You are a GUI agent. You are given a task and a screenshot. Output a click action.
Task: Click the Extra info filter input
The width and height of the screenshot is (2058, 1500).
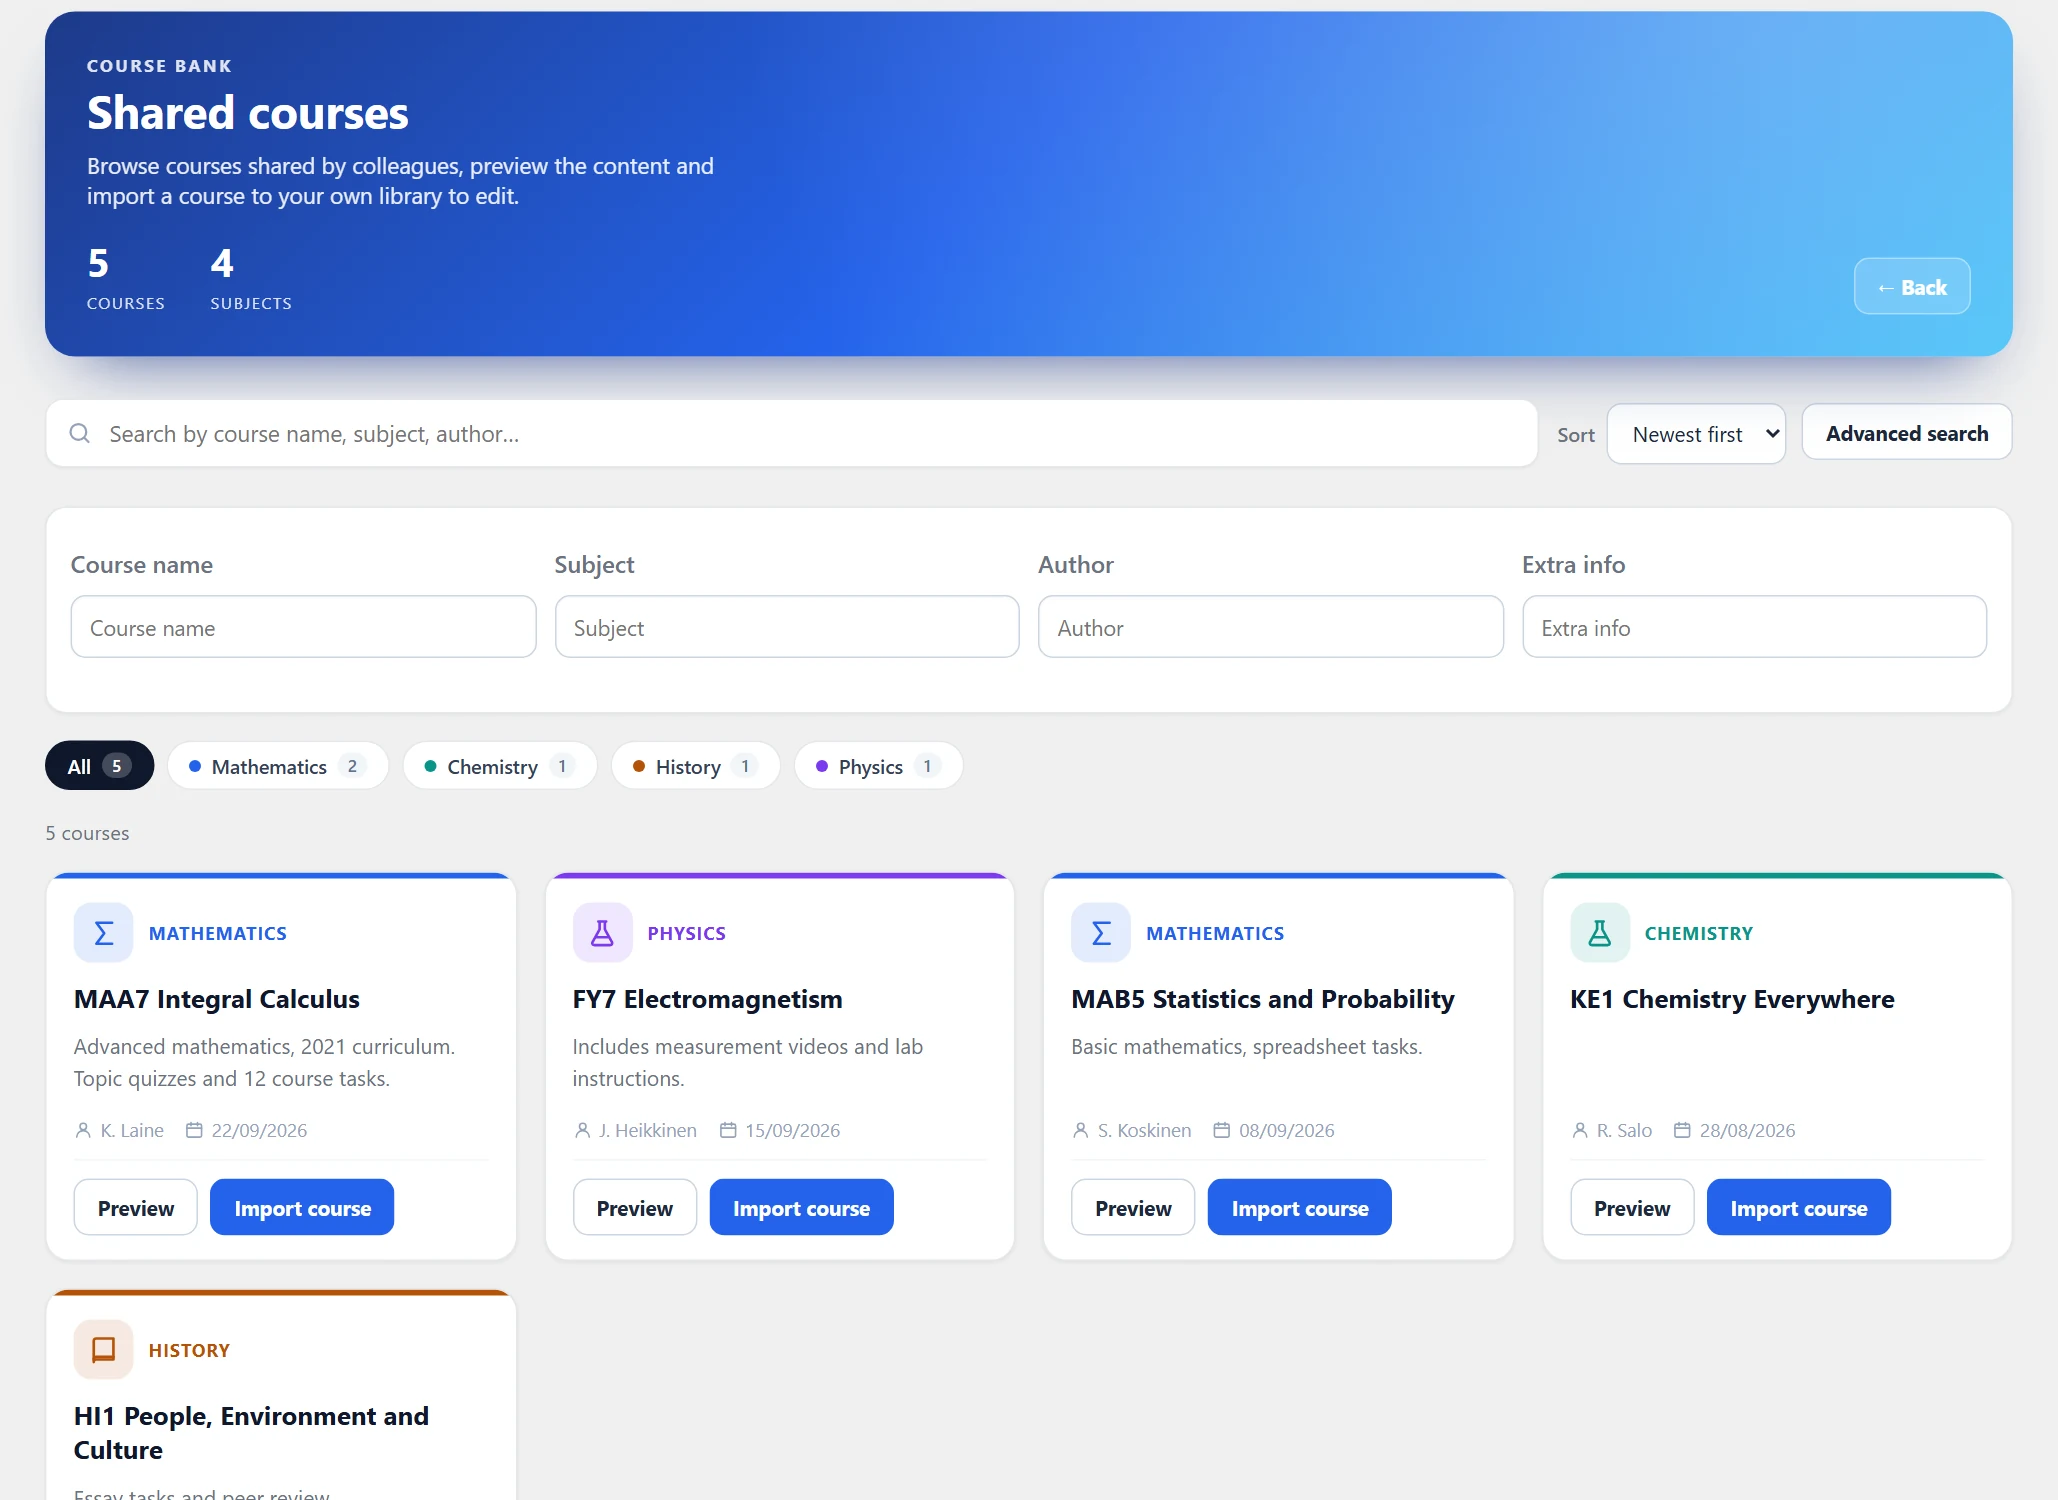tap(1754, 627)
